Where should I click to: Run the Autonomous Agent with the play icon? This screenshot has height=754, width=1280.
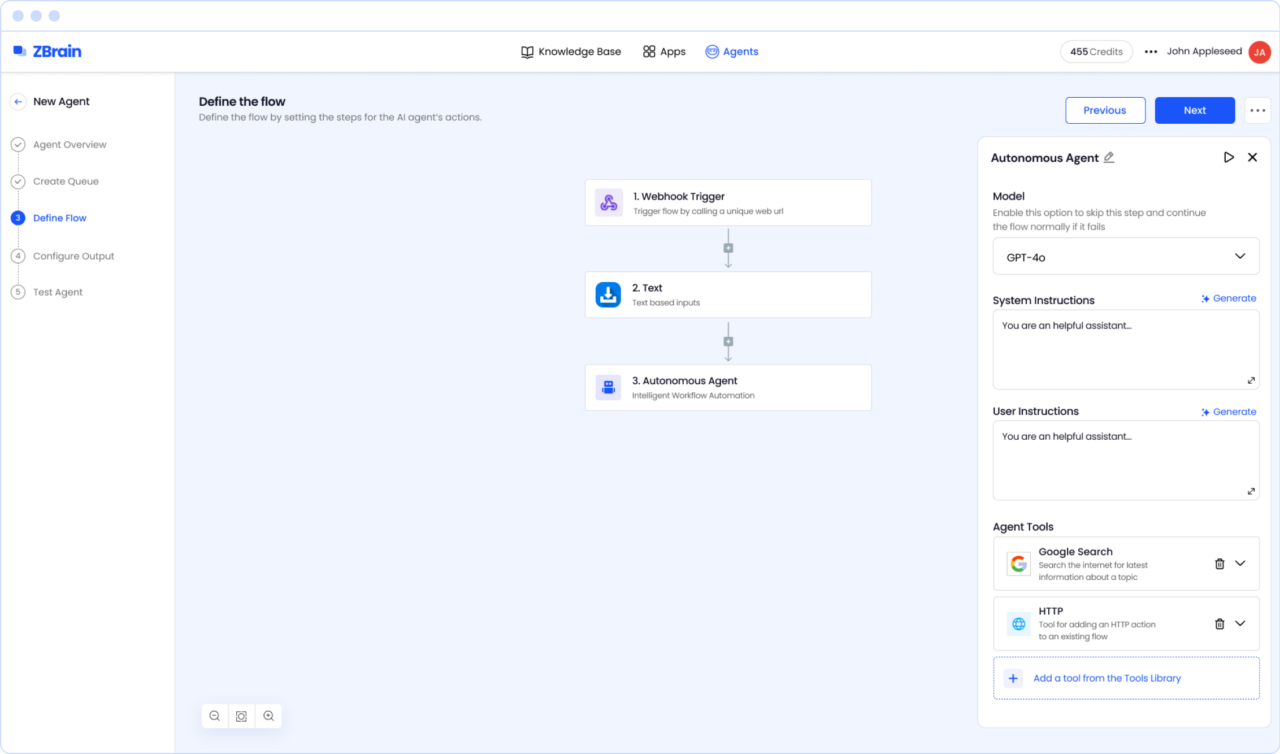(1229, 157)
